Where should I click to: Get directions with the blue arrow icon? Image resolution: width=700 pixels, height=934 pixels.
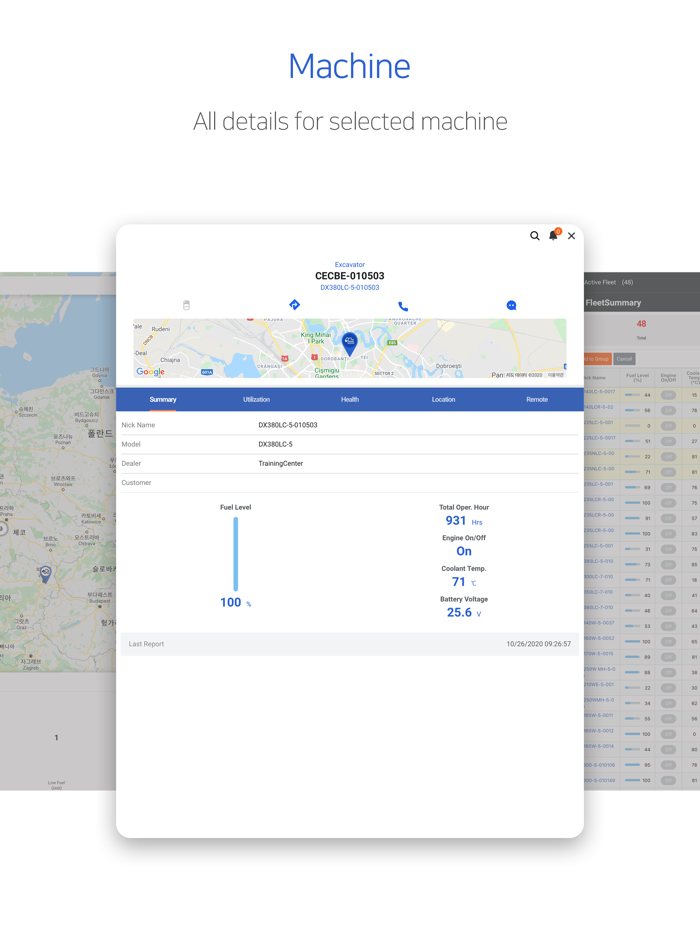click(x=294, y=305)
